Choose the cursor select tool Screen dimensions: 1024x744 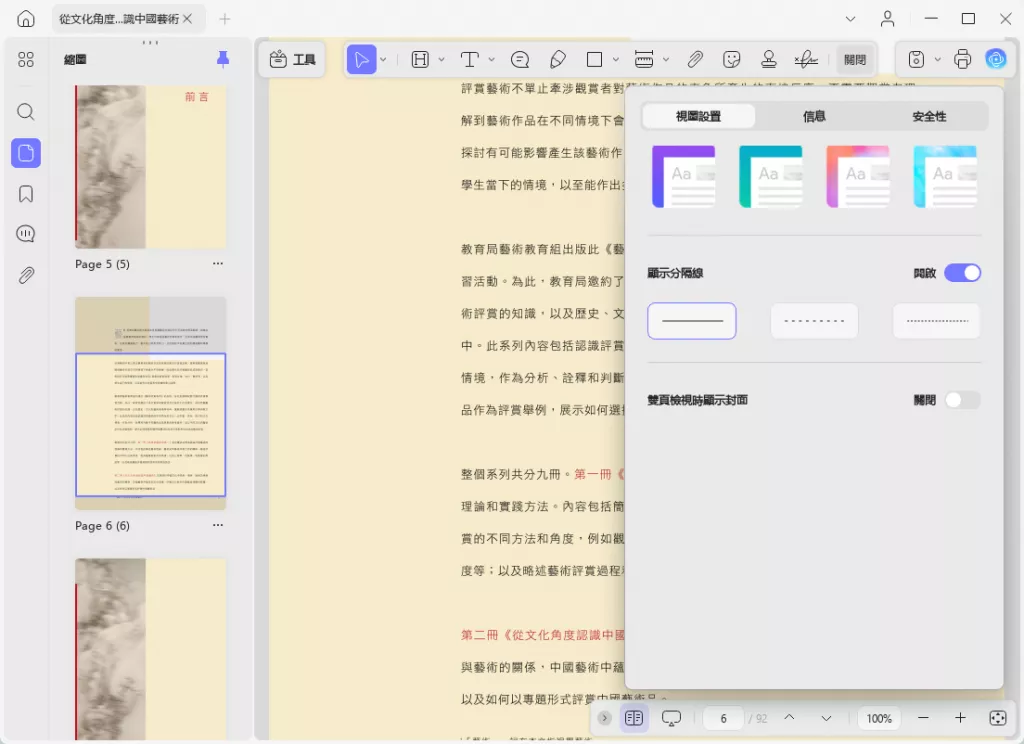tap(361, 60)
